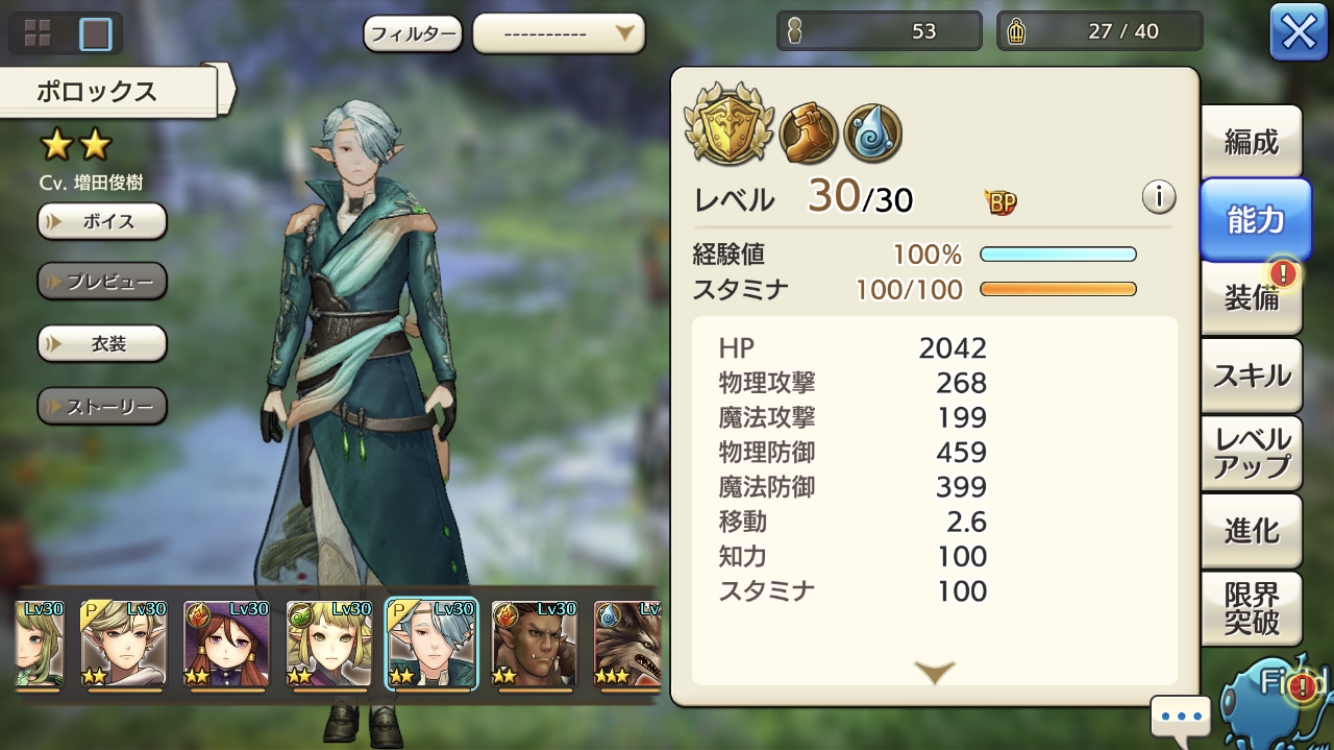Click the orange スタミナ gauge bar
This screenshot has width=1334, height=750.
(1058, 290)
